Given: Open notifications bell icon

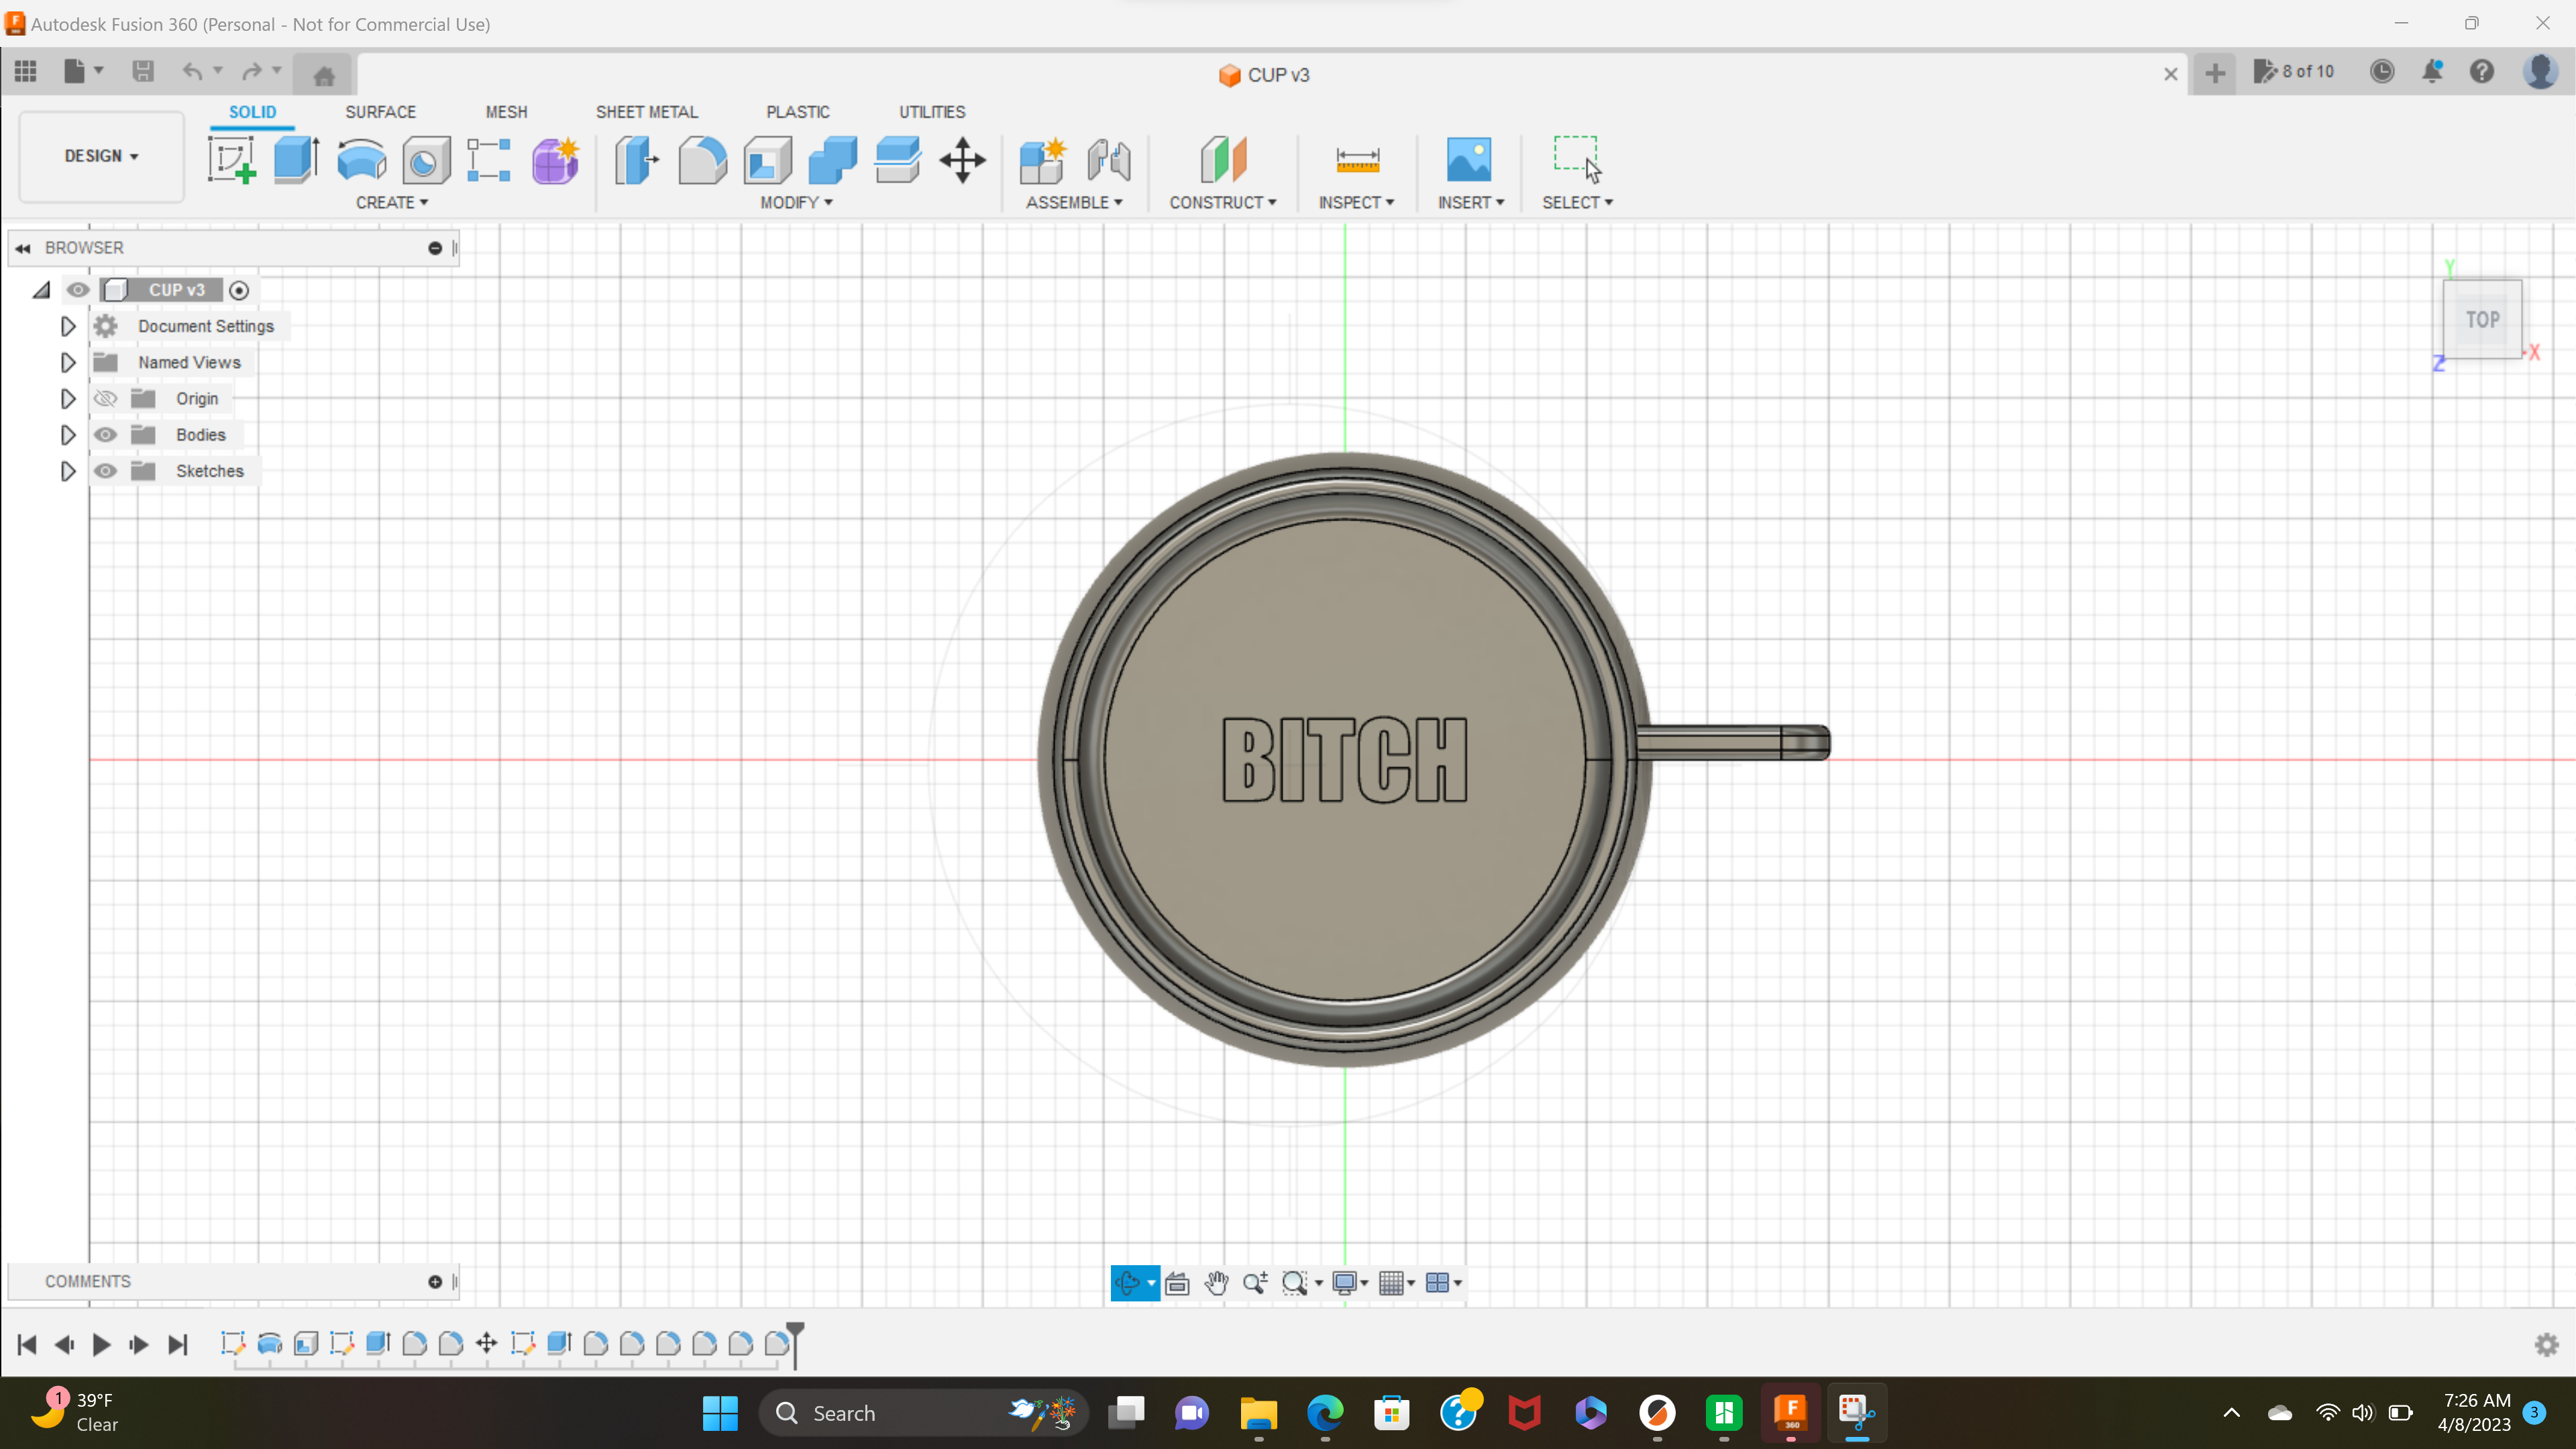Looking at the screenshot, I should pos(2432,71).
